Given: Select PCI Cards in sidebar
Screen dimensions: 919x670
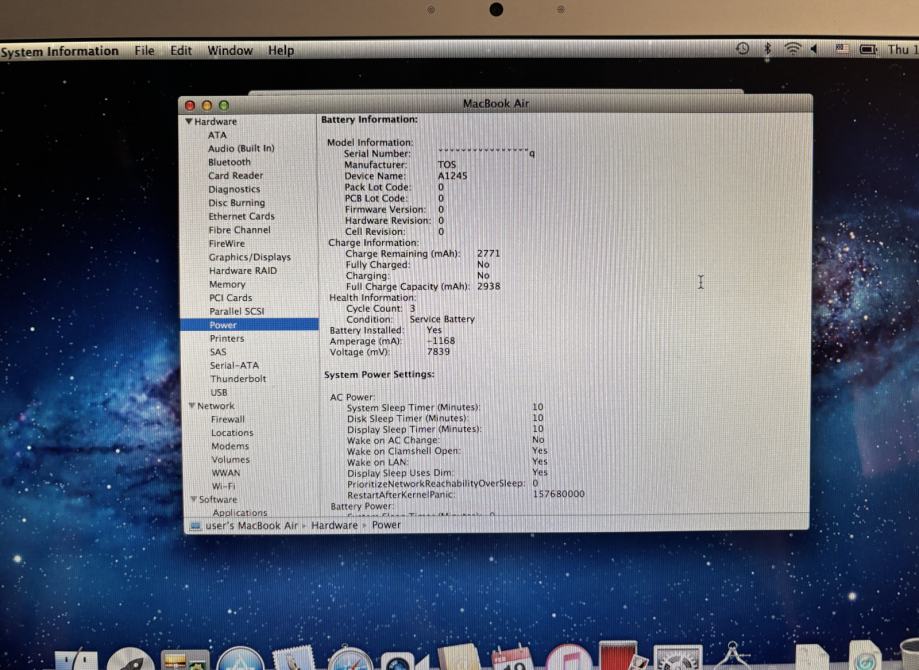Looking at the screenshot, I should (231, 298).
